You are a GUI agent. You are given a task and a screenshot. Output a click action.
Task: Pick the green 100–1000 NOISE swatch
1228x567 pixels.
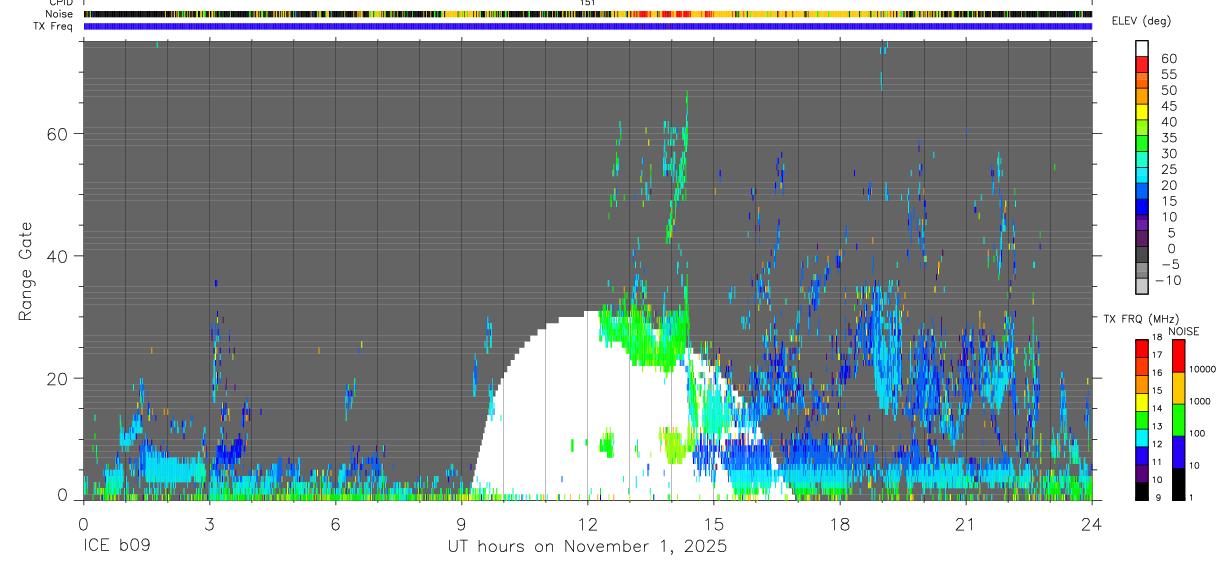(1179, 420)
